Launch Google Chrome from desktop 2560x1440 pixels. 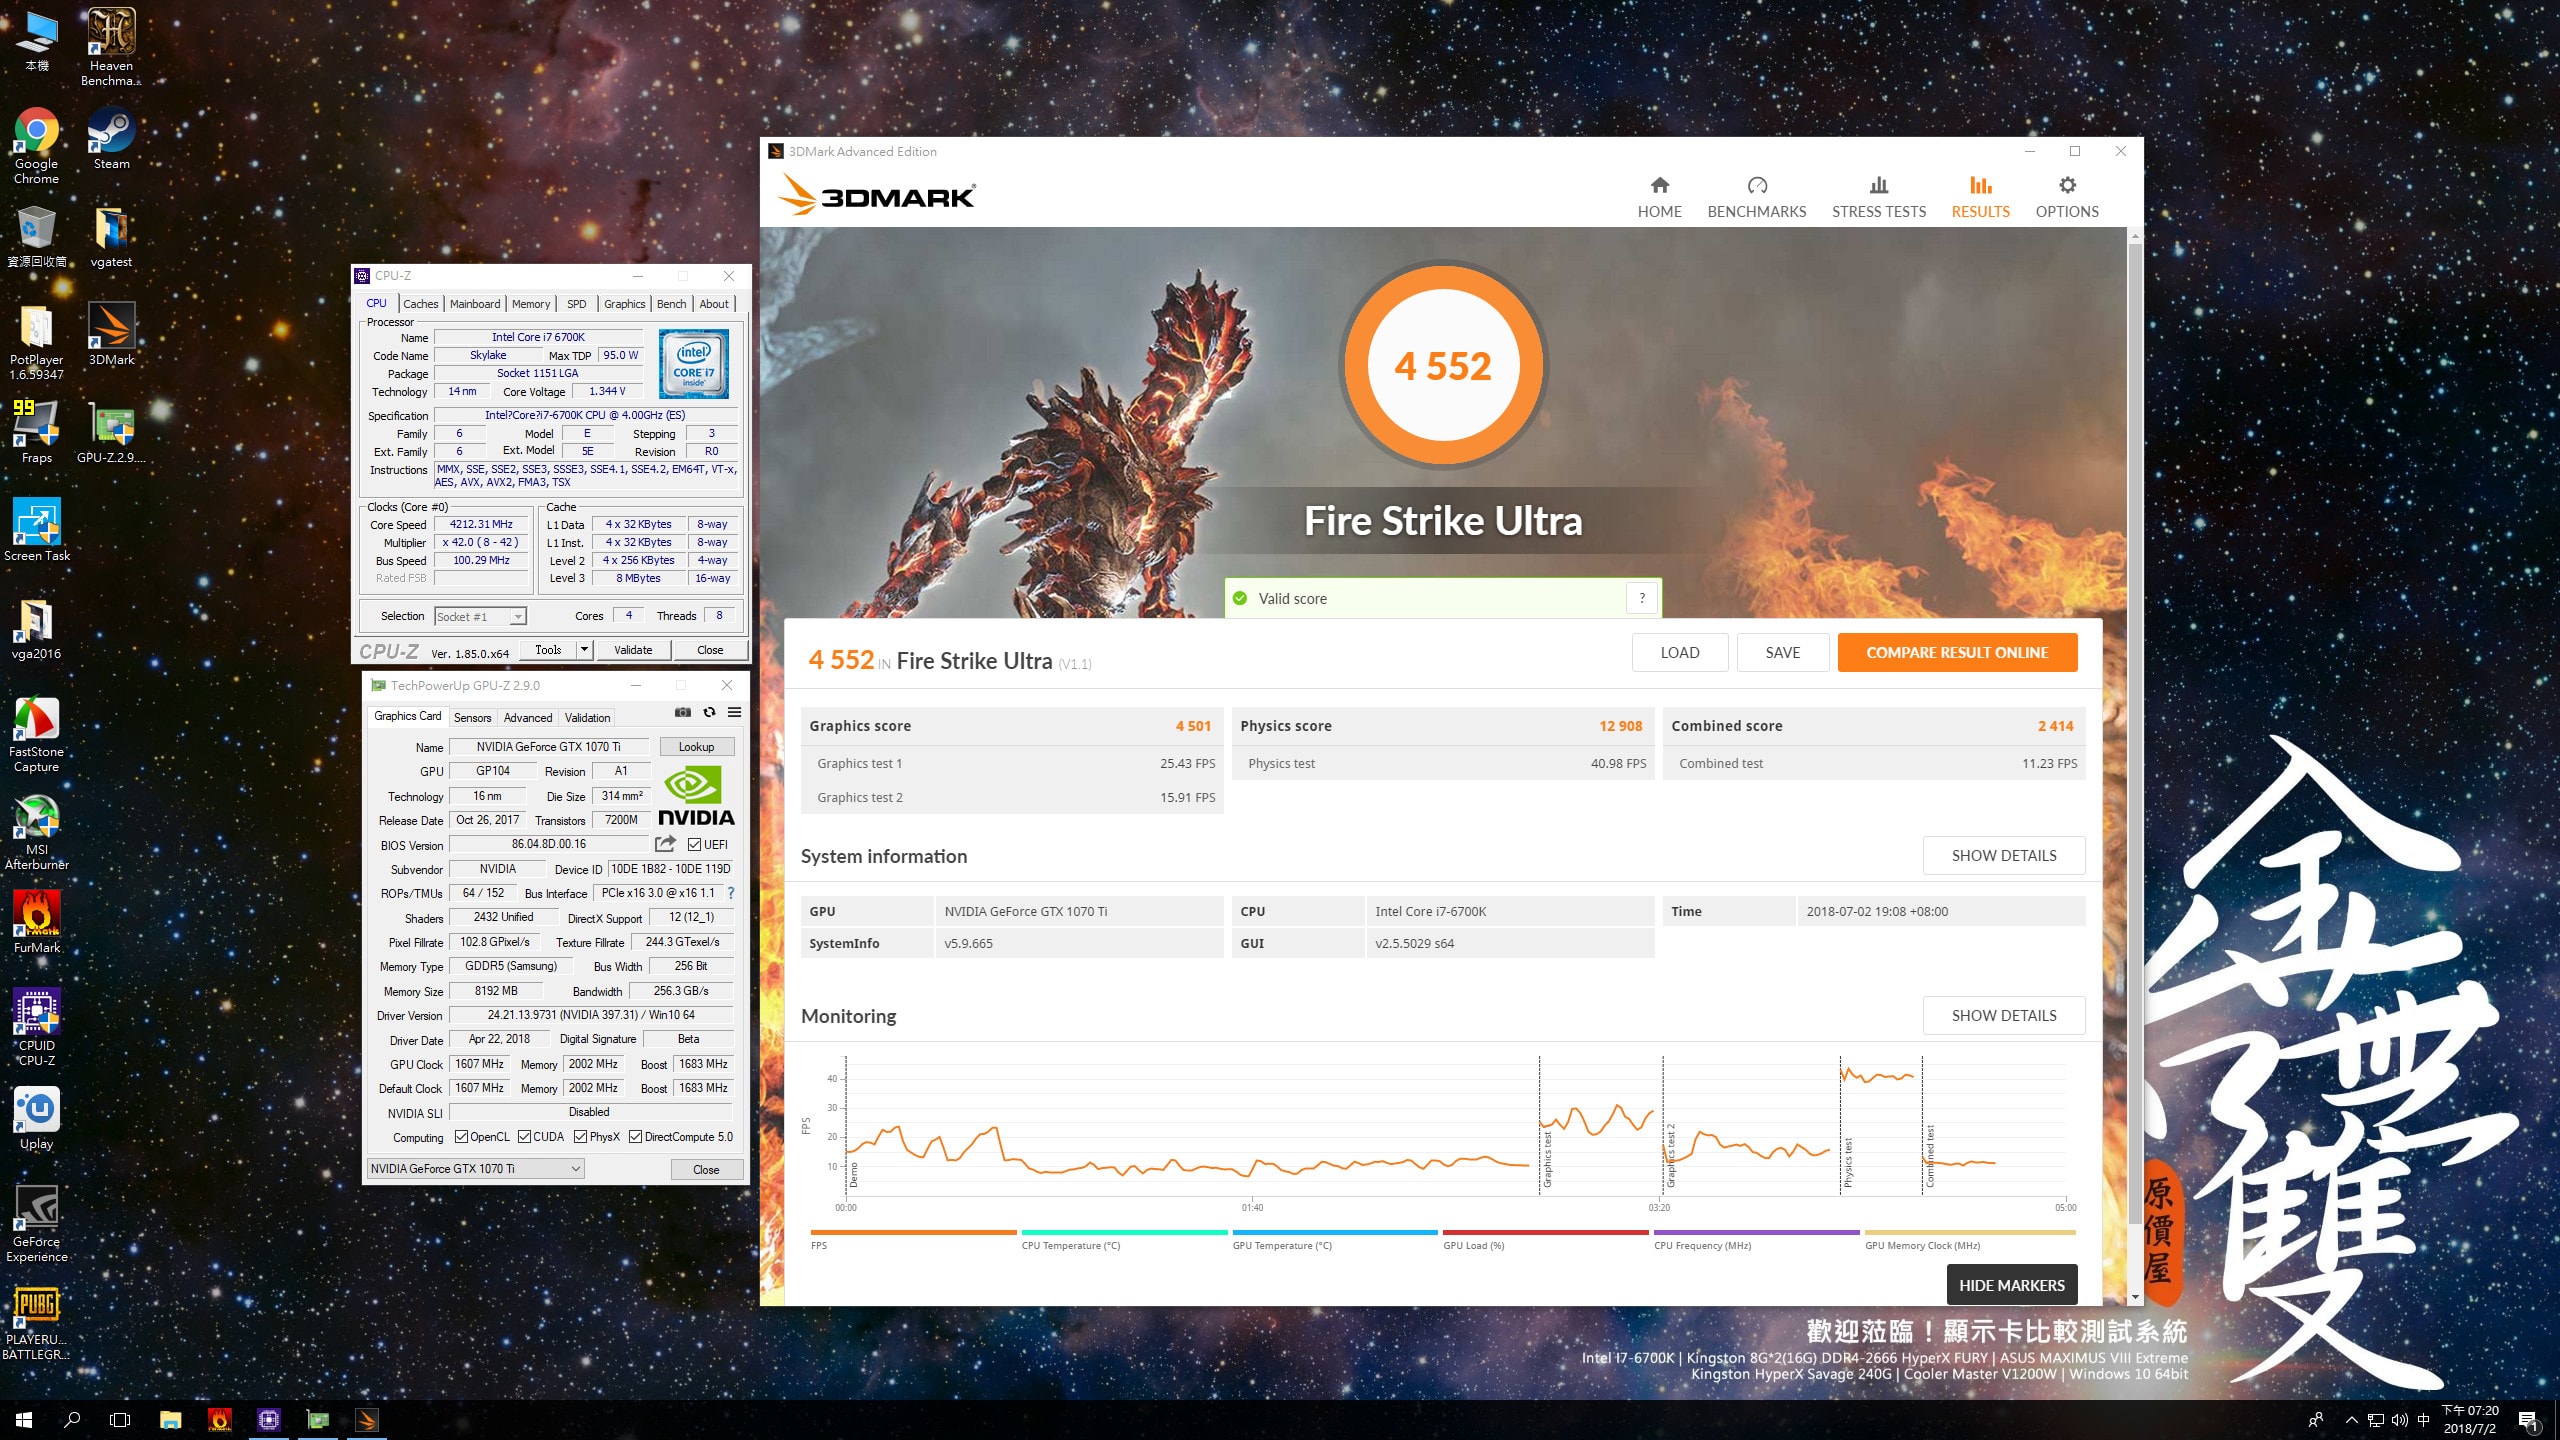coord(36,146)
